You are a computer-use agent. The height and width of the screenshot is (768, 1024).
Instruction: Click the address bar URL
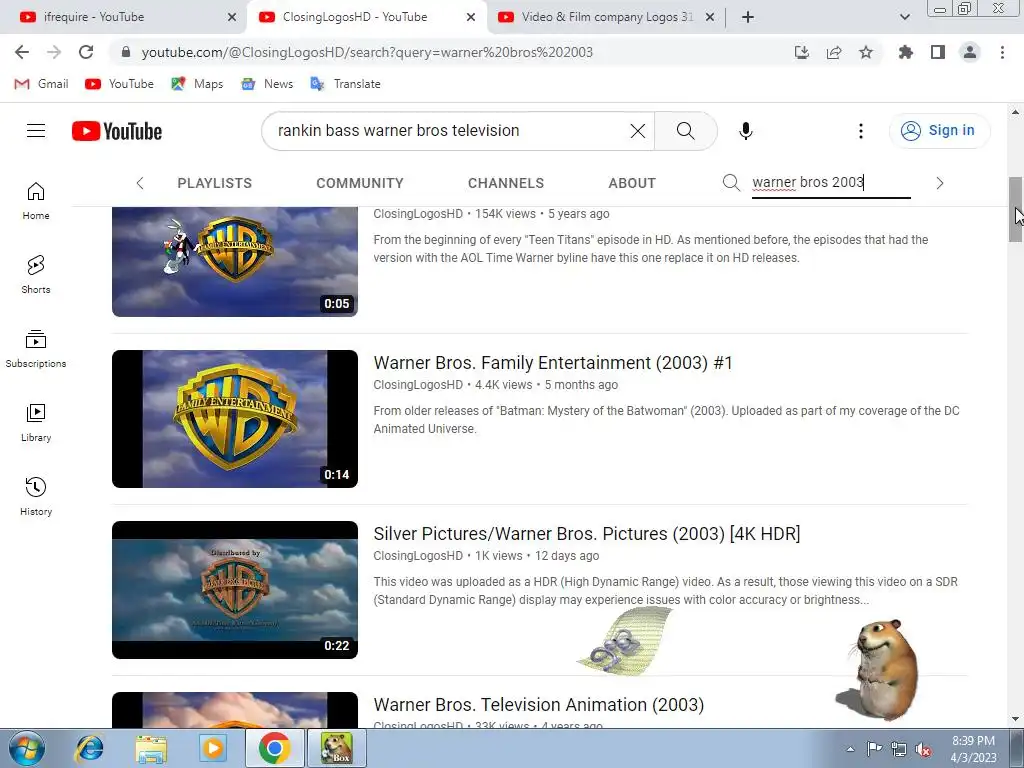pos(367,52)
